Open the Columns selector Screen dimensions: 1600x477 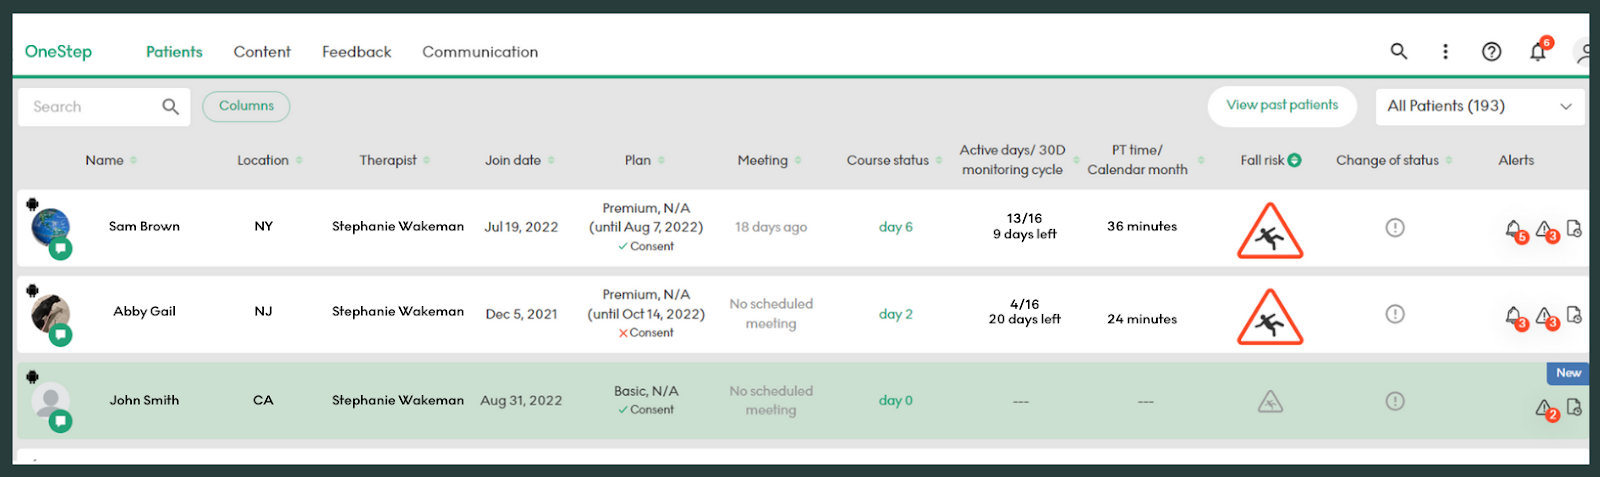click(246, 106)
